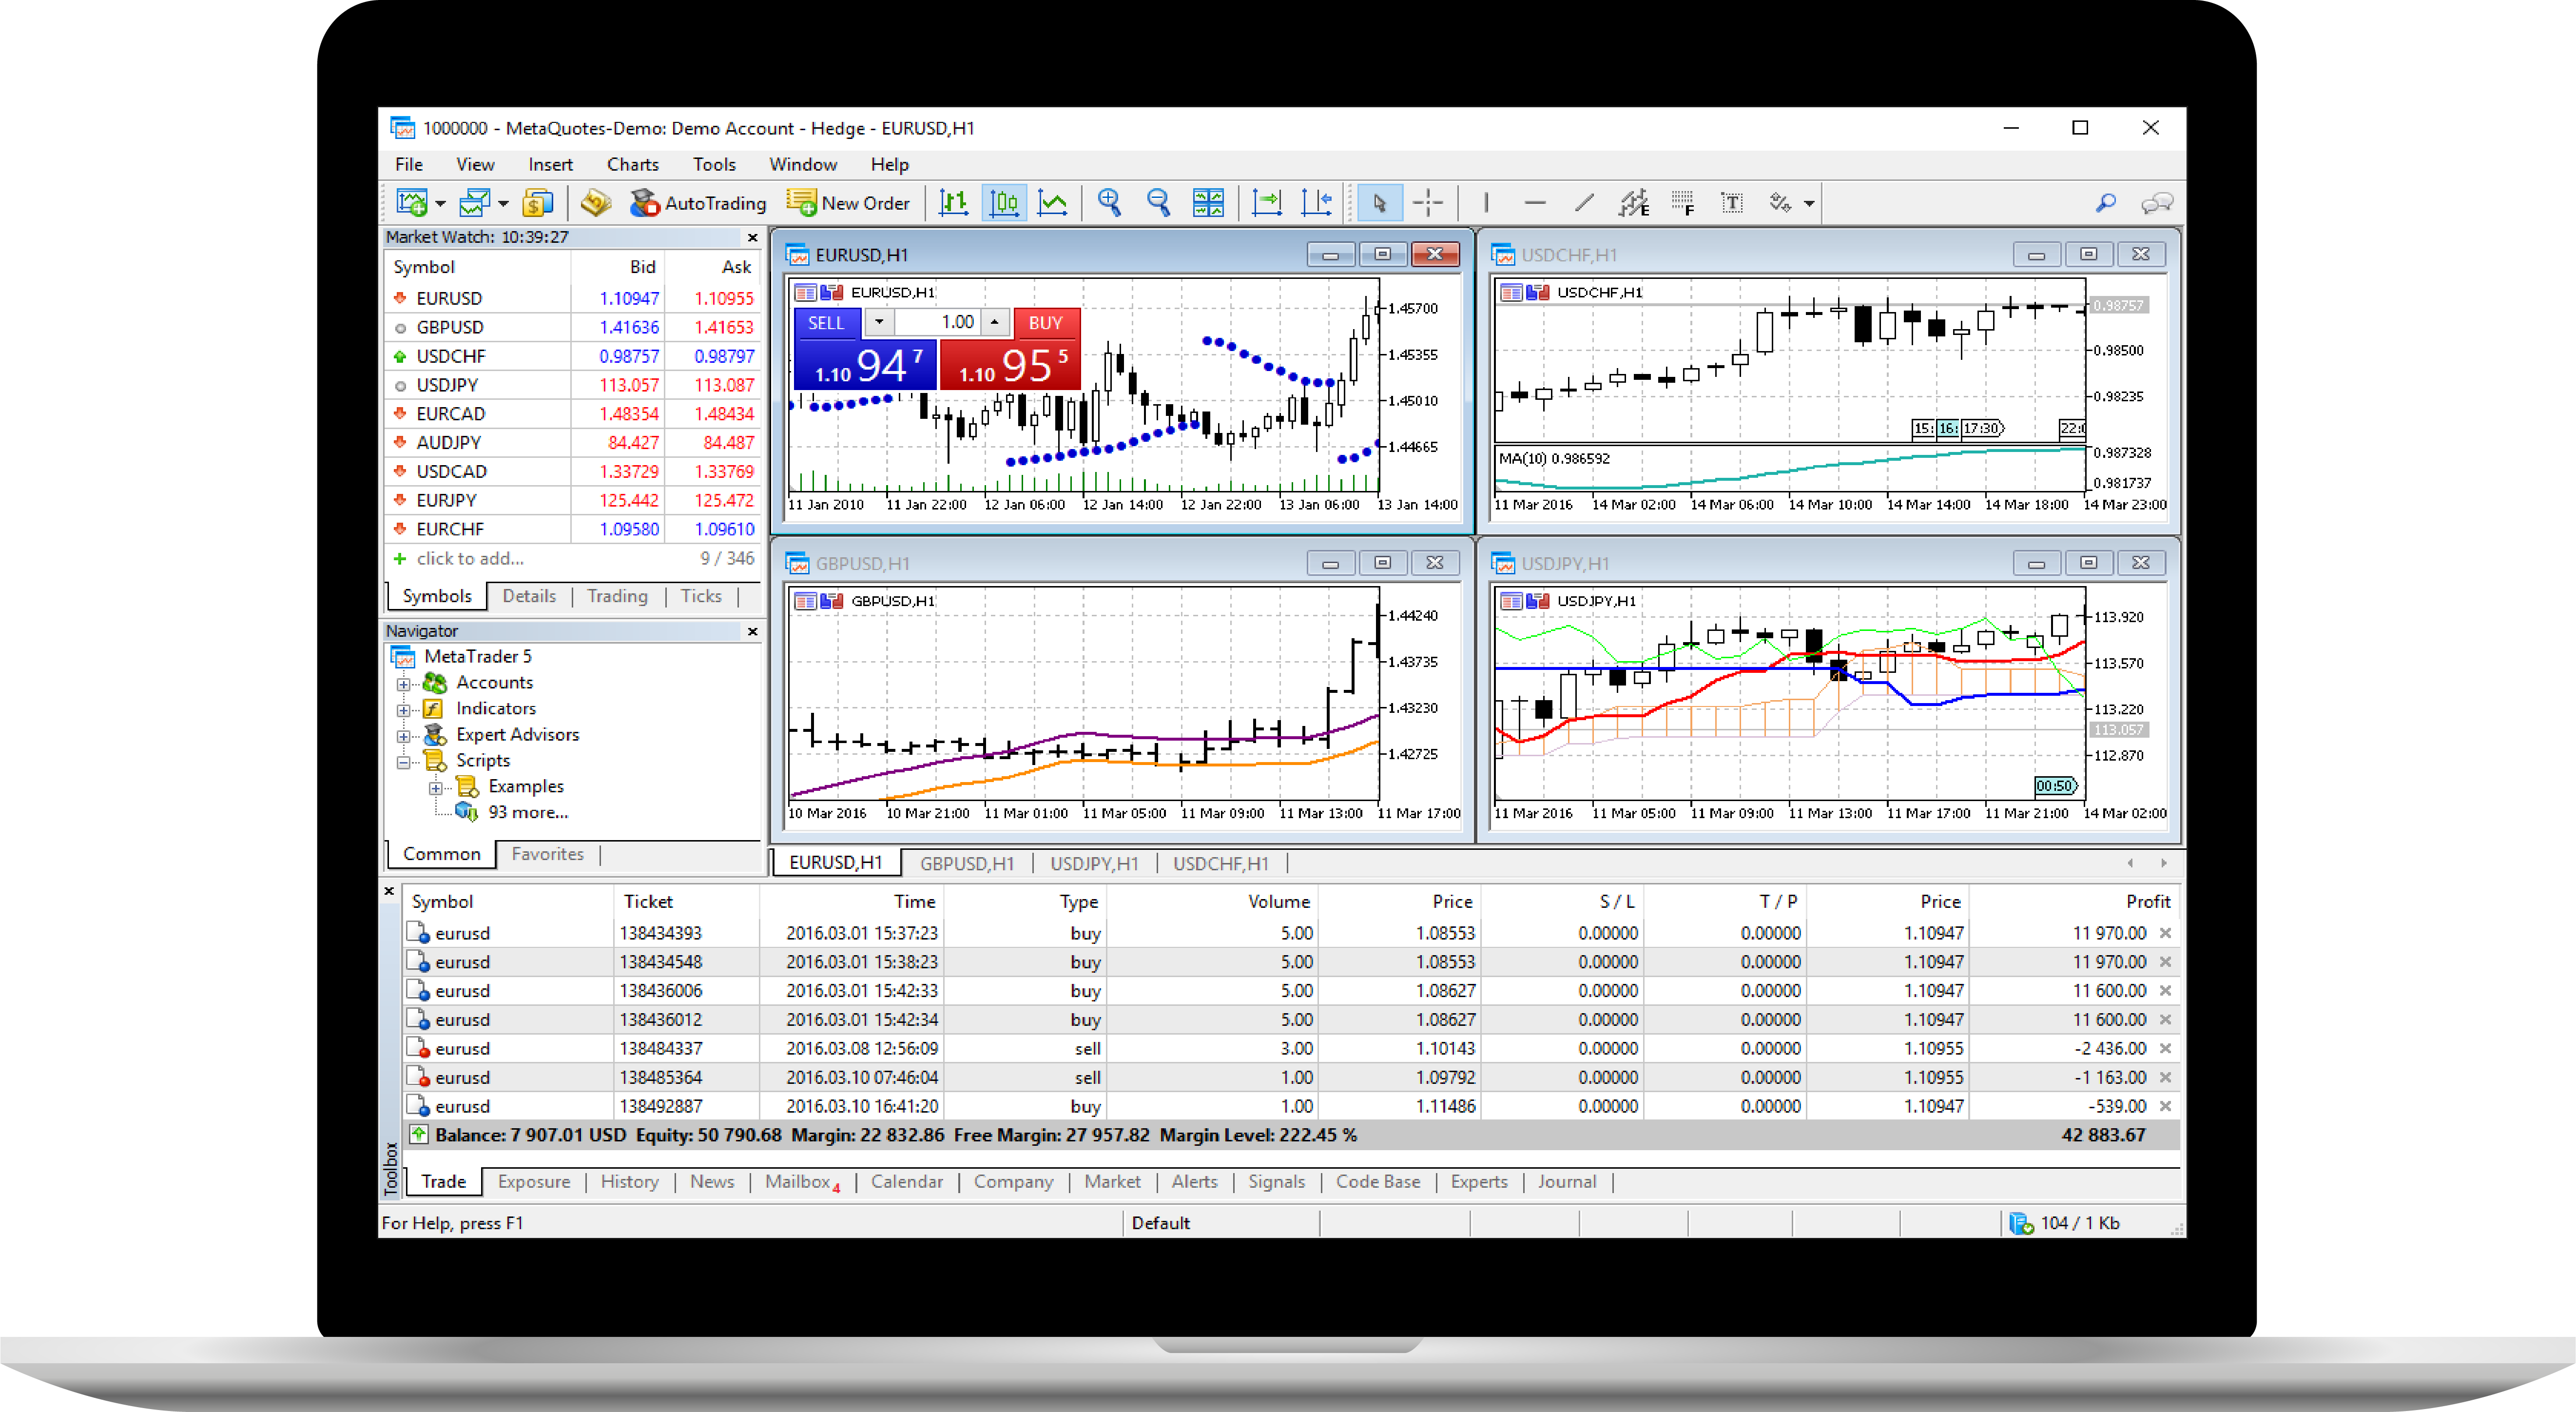Screen dimensions: 2576x1412
Task: Expand the Indicators tree node
Action: [x=404, y=710]
